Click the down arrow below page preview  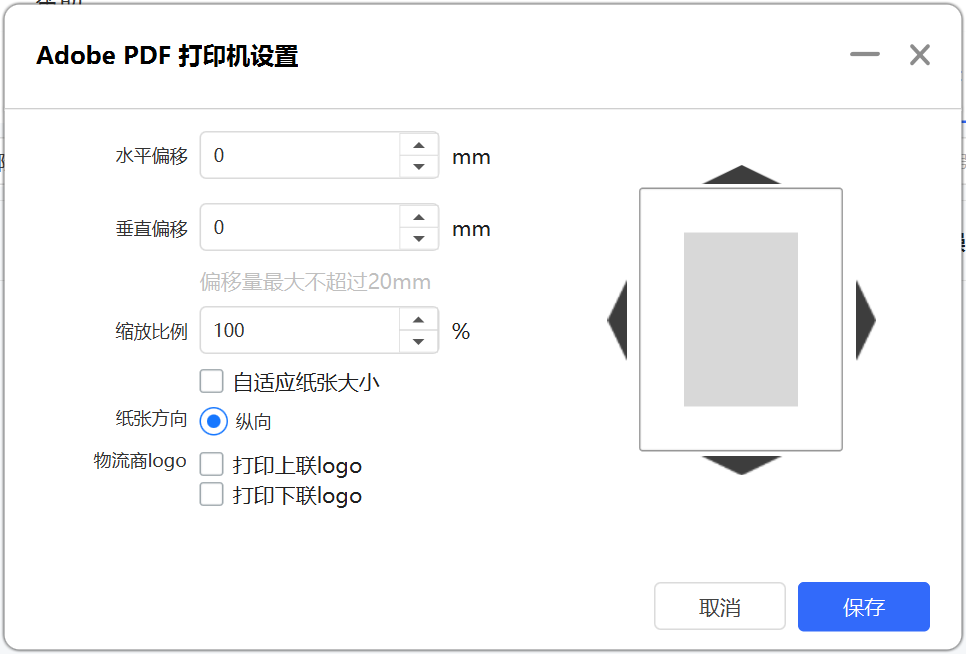point(741,464)
